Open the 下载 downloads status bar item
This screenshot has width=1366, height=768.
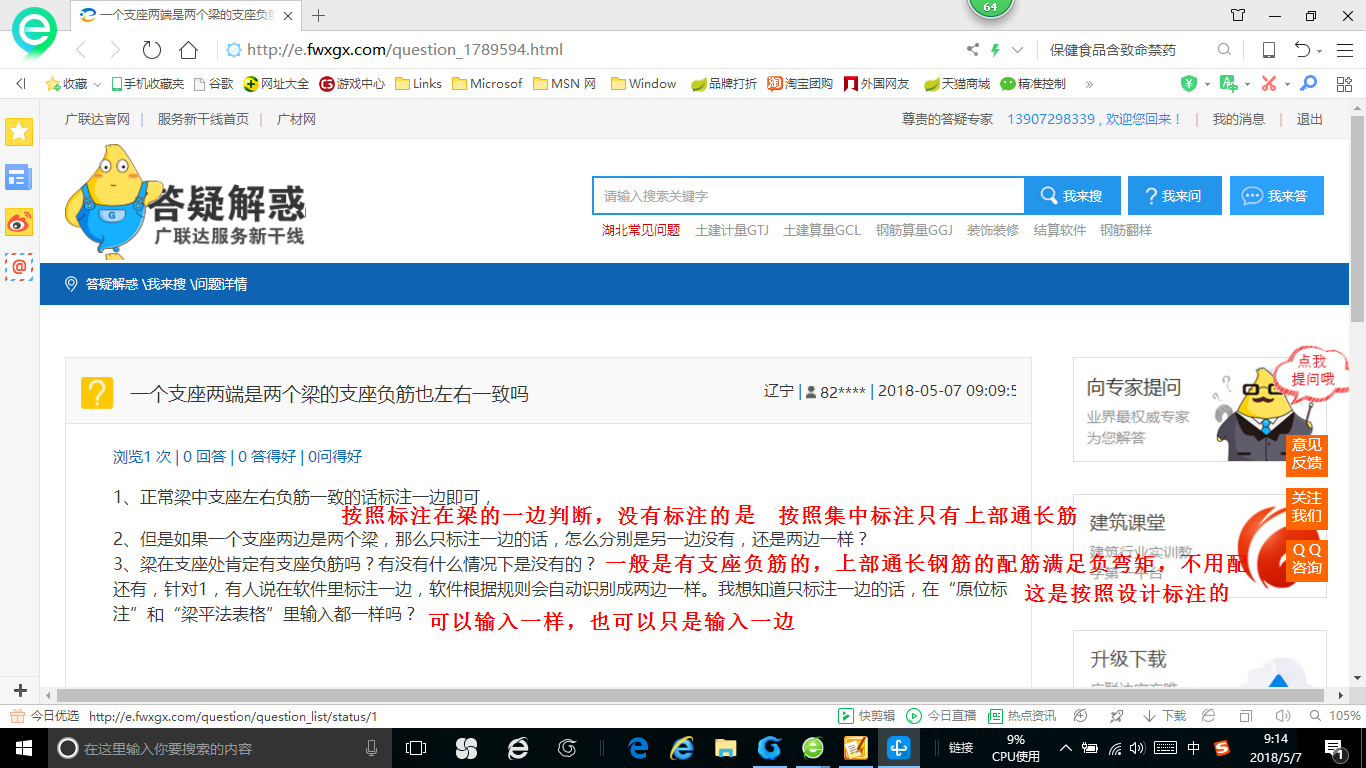point(1163,716)
